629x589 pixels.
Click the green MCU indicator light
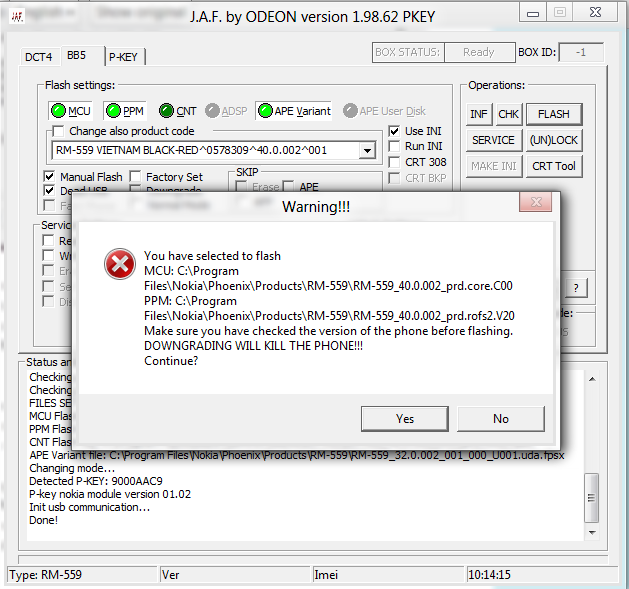point(59,111)
